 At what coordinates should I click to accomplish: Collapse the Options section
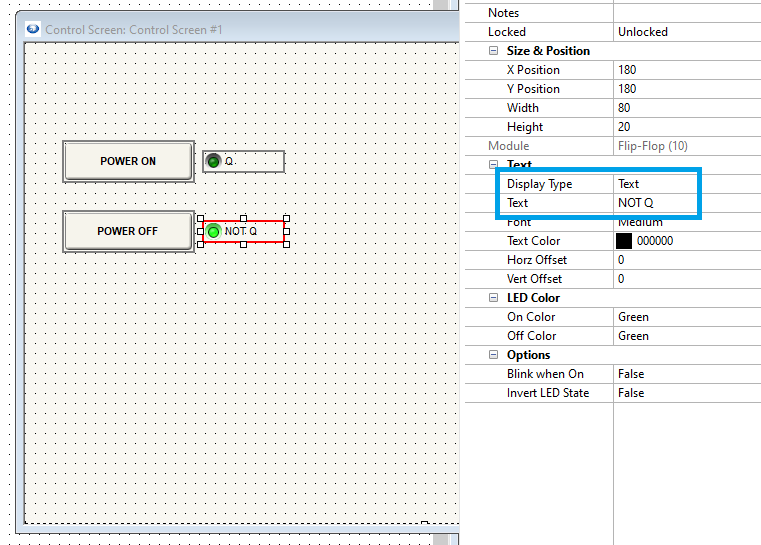click(493, 355)
